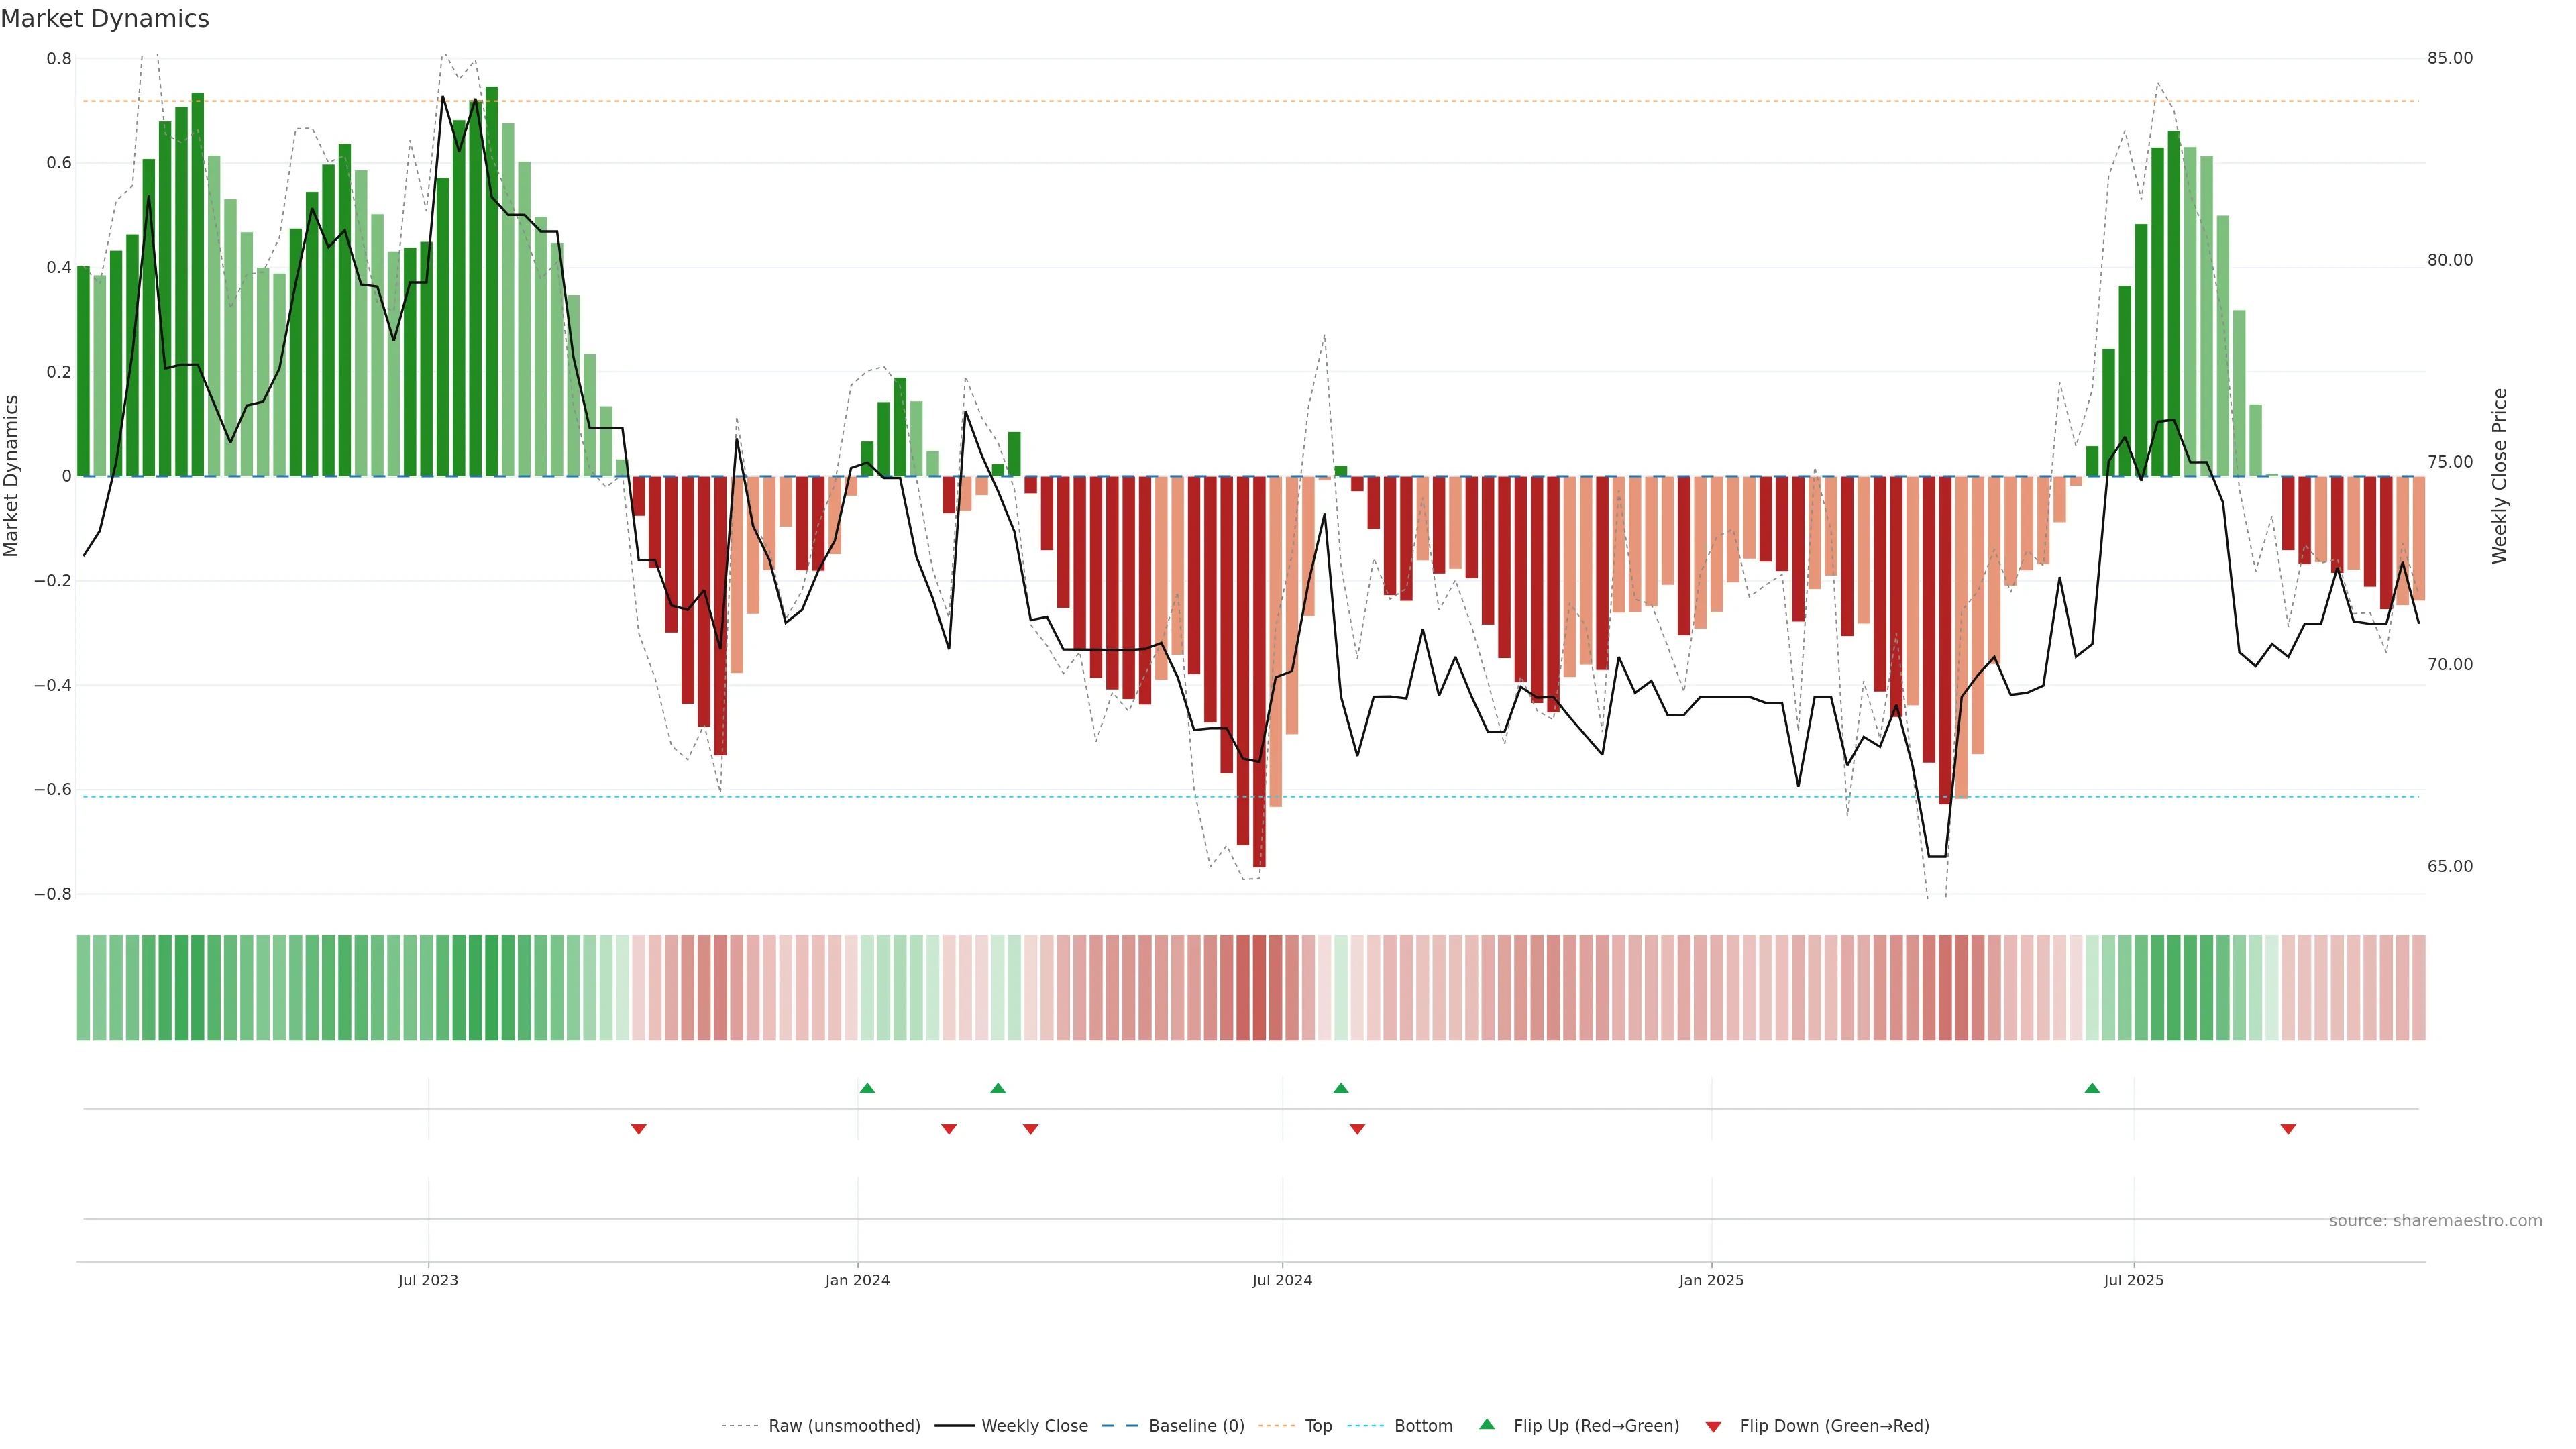Click the green flip-up marker just before Jul 2025
Image resolution: width=2576 pixels, height=1449 pixels.
click(2092, 1088)
